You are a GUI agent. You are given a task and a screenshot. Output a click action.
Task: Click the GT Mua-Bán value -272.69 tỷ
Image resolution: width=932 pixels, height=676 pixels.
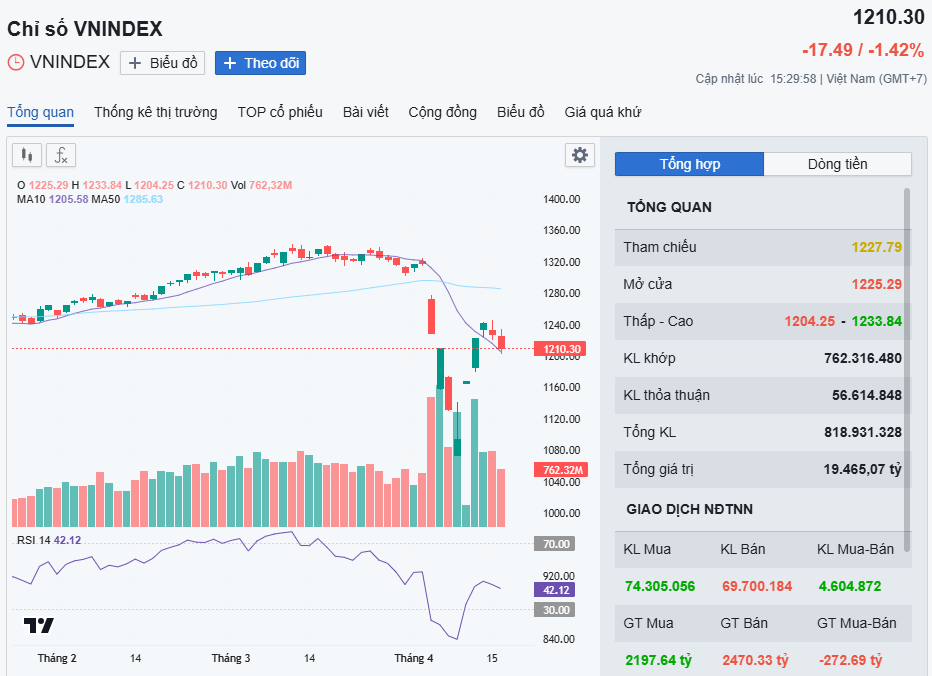[851, 660]
